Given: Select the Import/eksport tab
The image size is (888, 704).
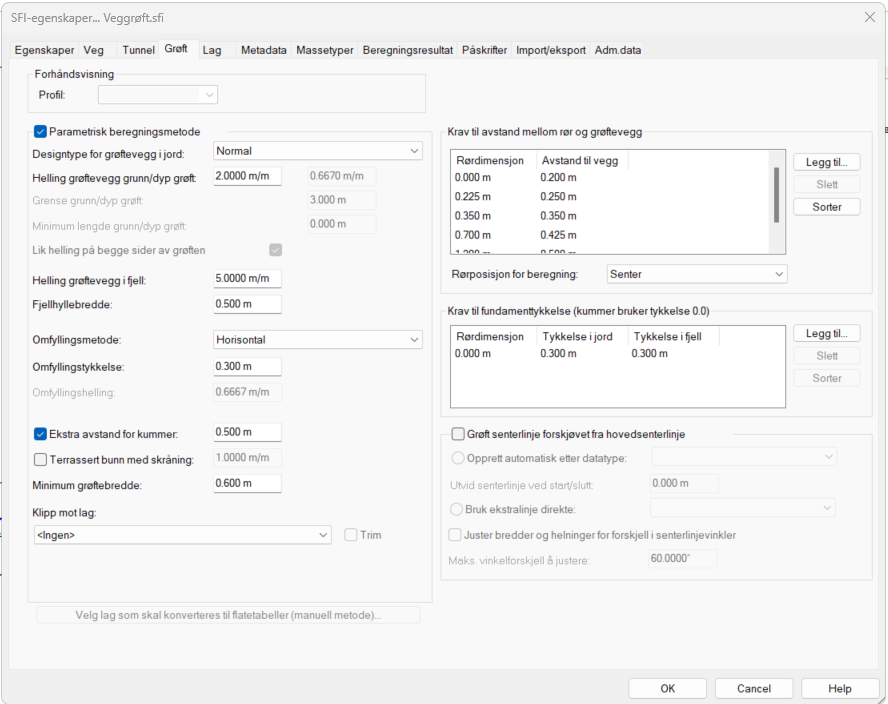Looking at the screenshot, I should click(x=551, y=50).
